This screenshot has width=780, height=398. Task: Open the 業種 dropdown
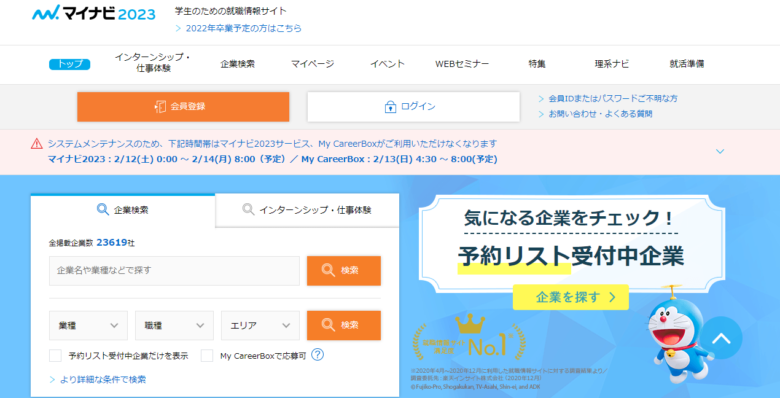(x=89, y=325)
